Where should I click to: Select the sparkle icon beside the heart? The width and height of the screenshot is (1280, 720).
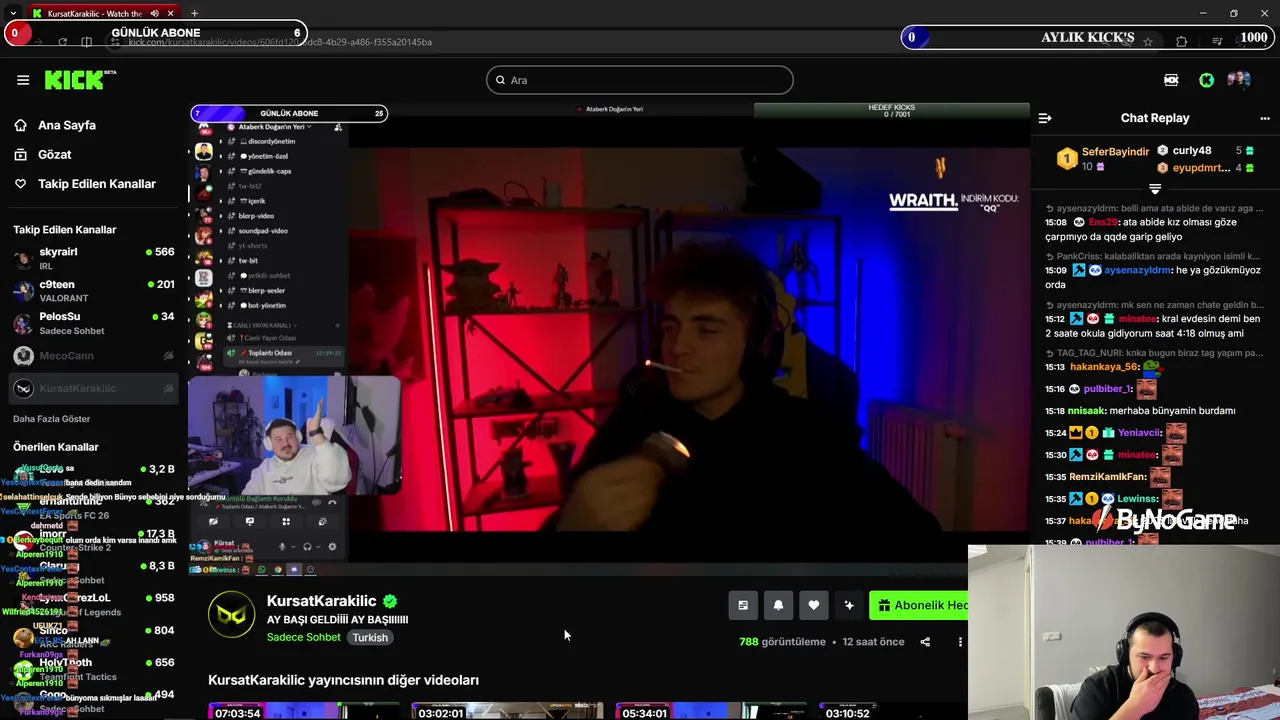tap(849, 605)
